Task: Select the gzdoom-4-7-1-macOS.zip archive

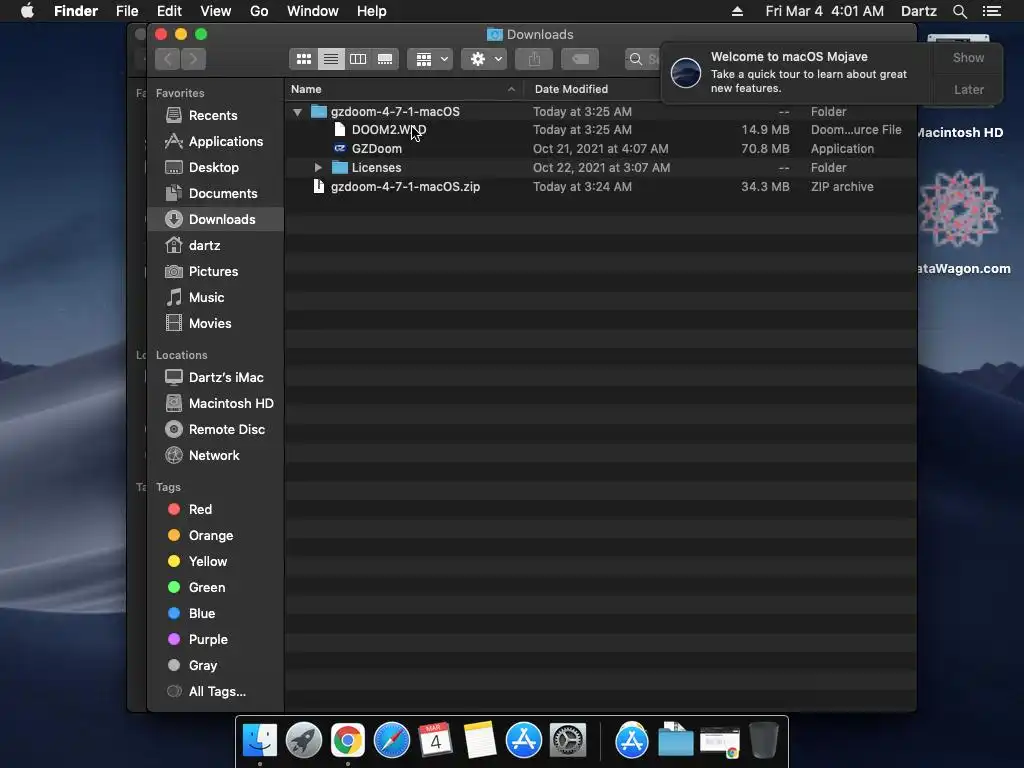Action: click(600, 187)
